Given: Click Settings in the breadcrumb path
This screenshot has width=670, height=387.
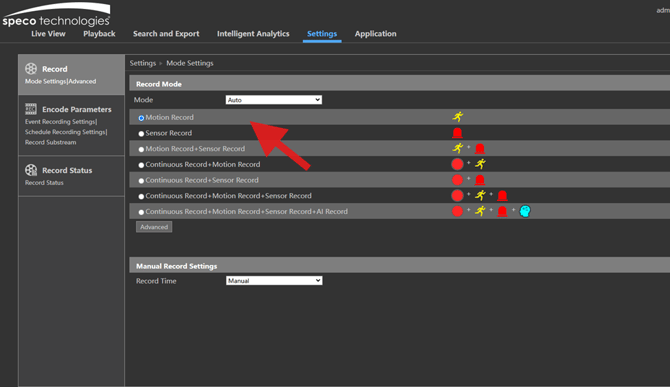Looking at the screenshot, I should coord(143,63).
